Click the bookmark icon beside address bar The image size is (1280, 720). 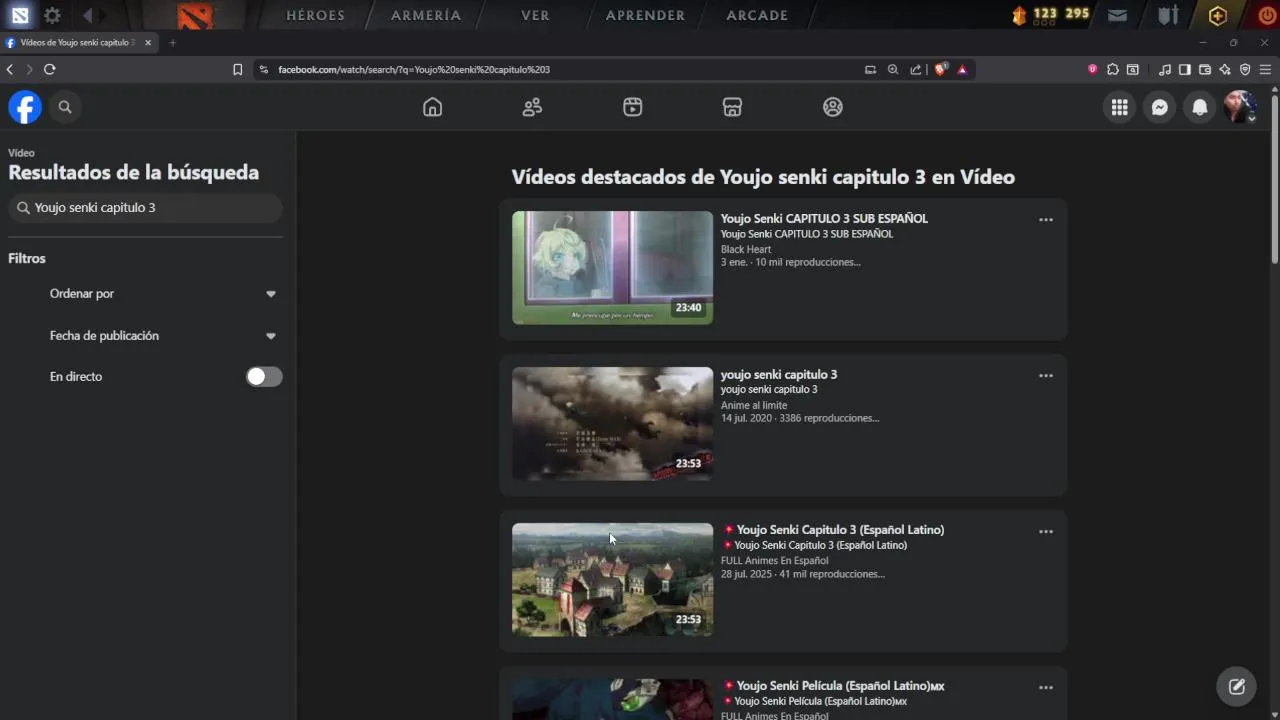[237, 69]
